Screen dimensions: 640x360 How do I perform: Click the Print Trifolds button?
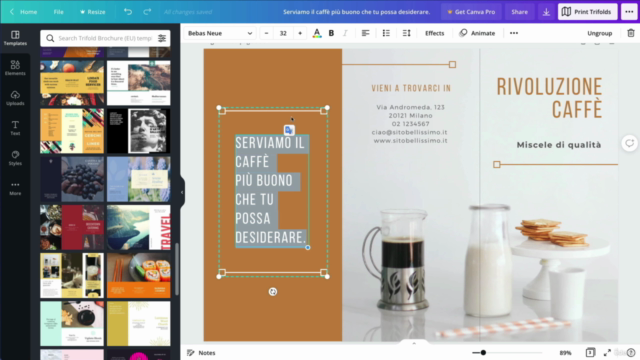tap(587, 12)
